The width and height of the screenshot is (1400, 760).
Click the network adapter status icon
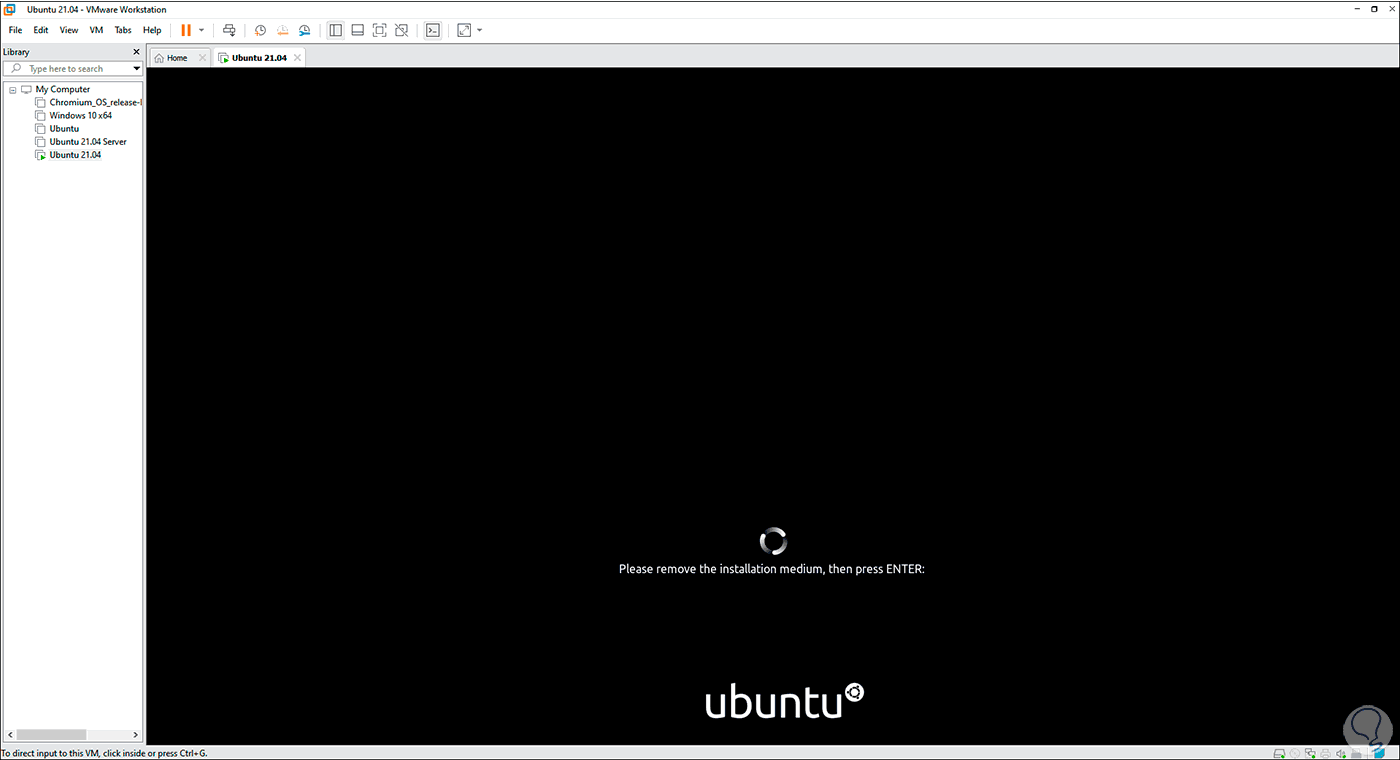click(1311, 753)
